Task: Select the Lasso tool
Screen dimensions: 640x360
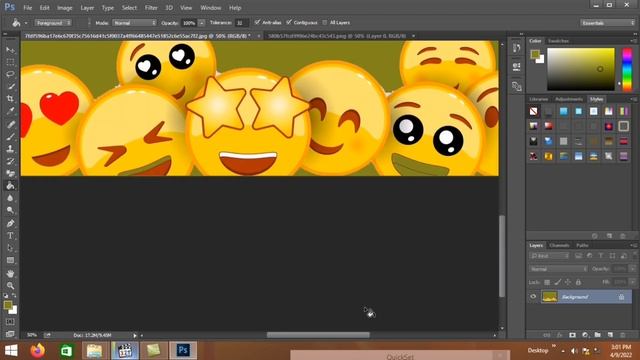Action: (10, 74)
